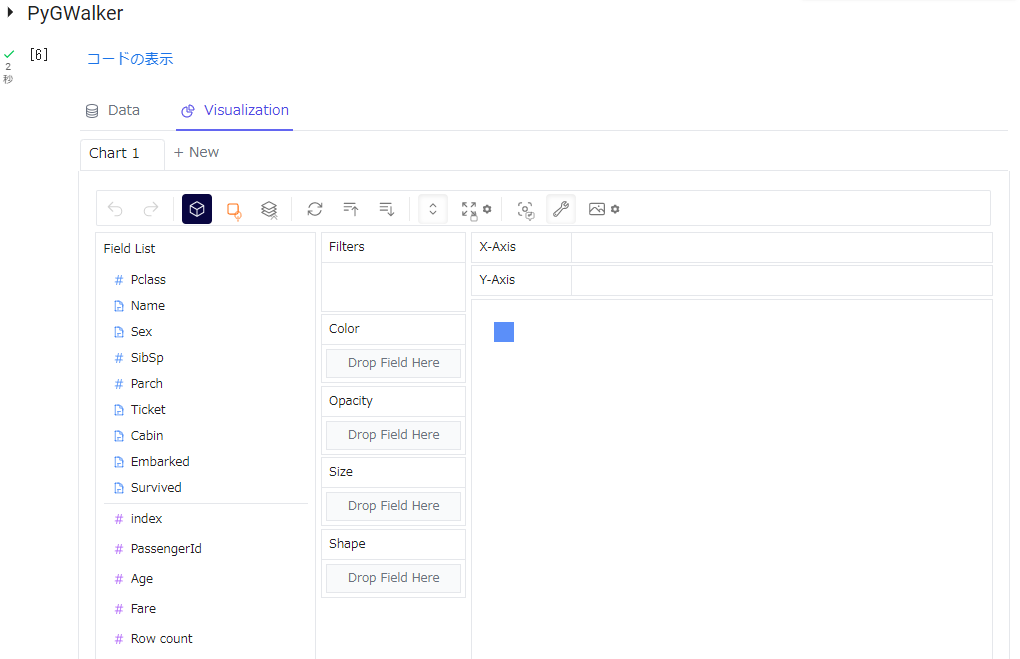
Task: Click the Color drop field area
Action: tap(392, 363)
